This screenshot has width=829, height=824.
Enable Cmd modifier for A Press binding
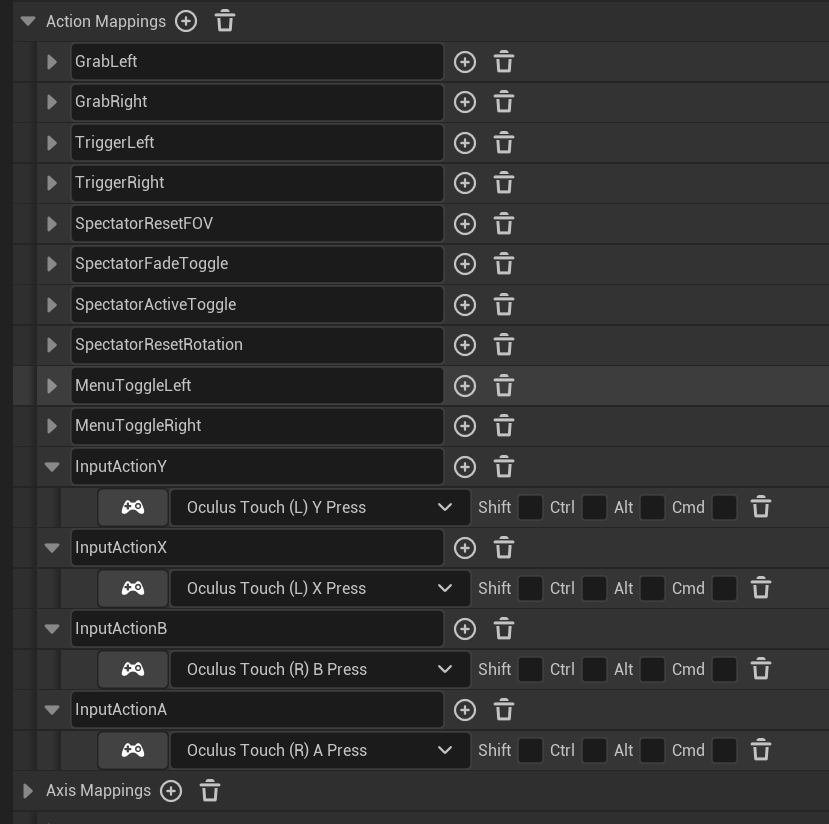coord(724,751)
